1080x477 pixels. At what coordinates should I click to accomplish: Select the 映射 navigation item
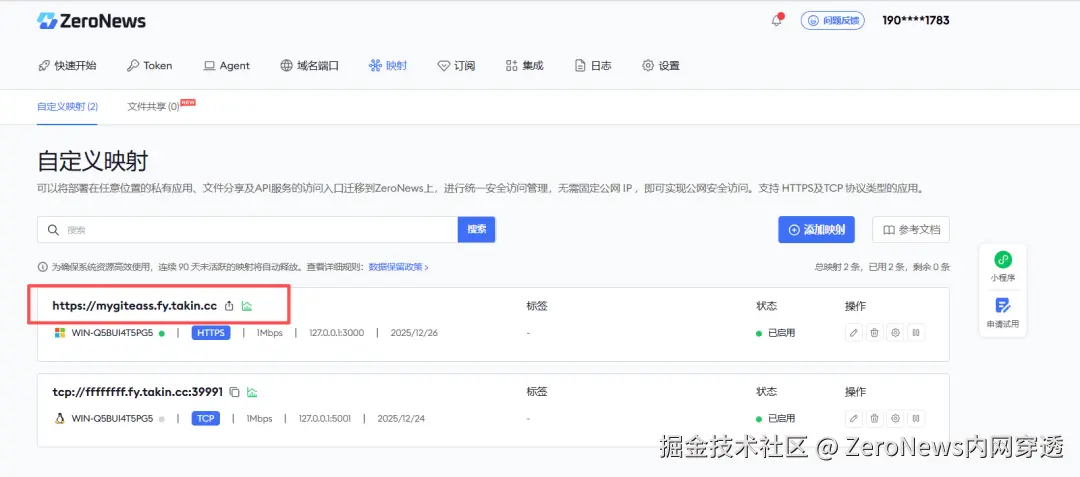(388, 65)
